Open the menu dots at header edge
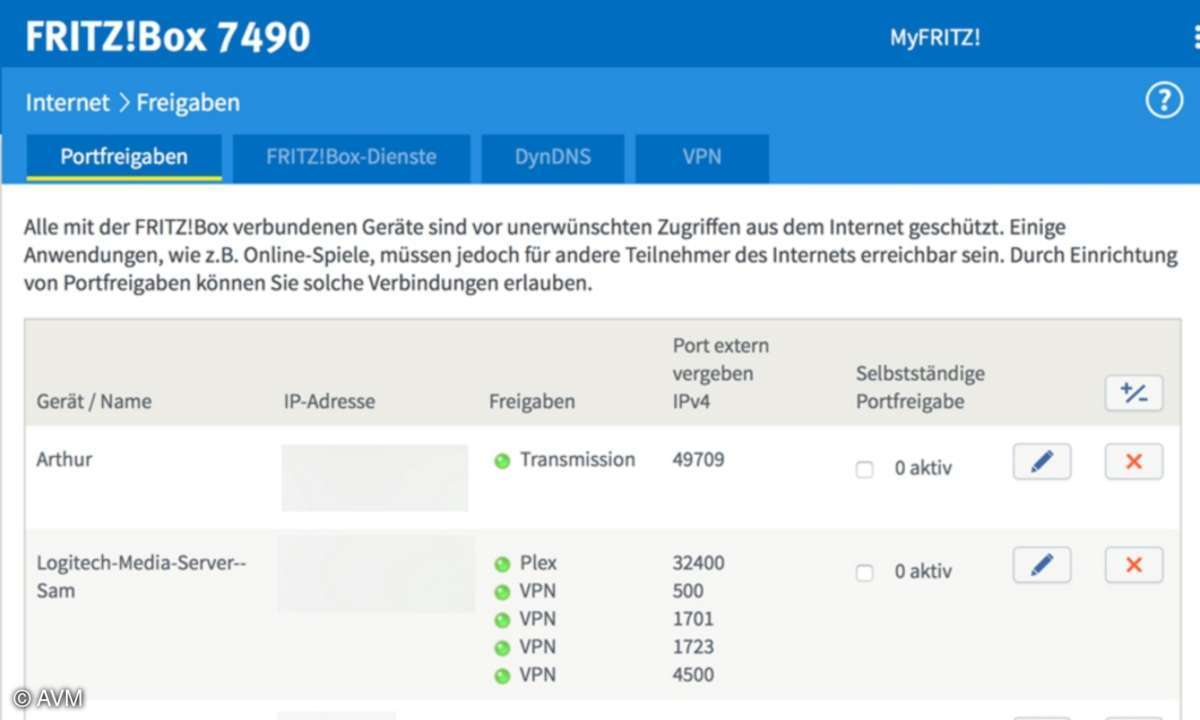1200x720 pixels. 1196,38
